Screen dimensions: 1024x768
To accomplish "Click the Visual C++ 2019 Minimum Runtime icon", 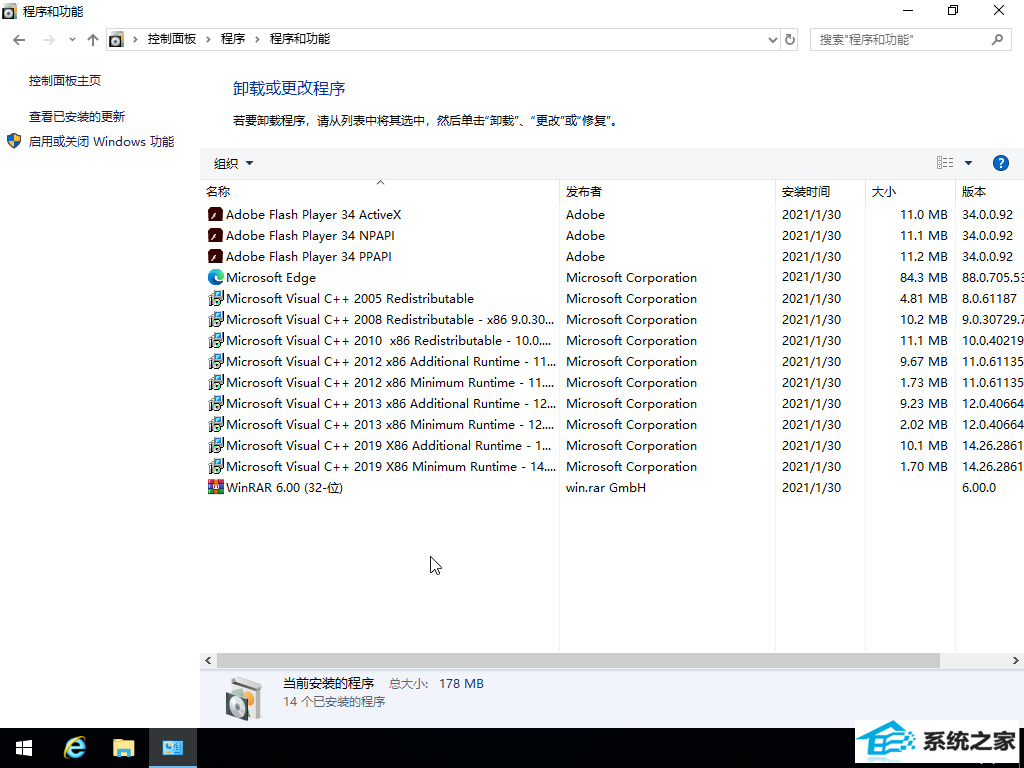I will tap(216, 466).
